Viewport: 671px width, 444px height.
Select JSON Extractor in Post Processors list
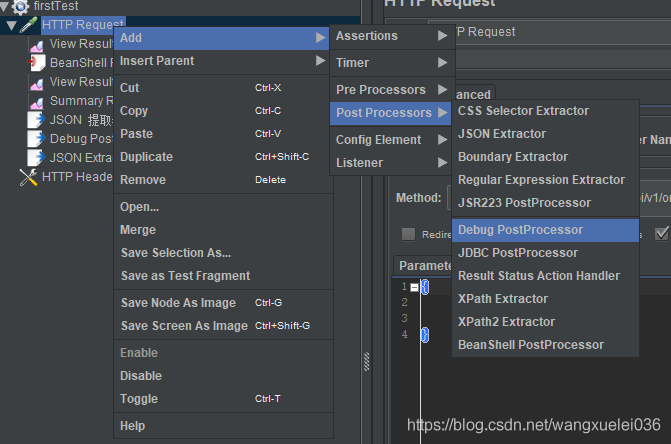[502, 134]
